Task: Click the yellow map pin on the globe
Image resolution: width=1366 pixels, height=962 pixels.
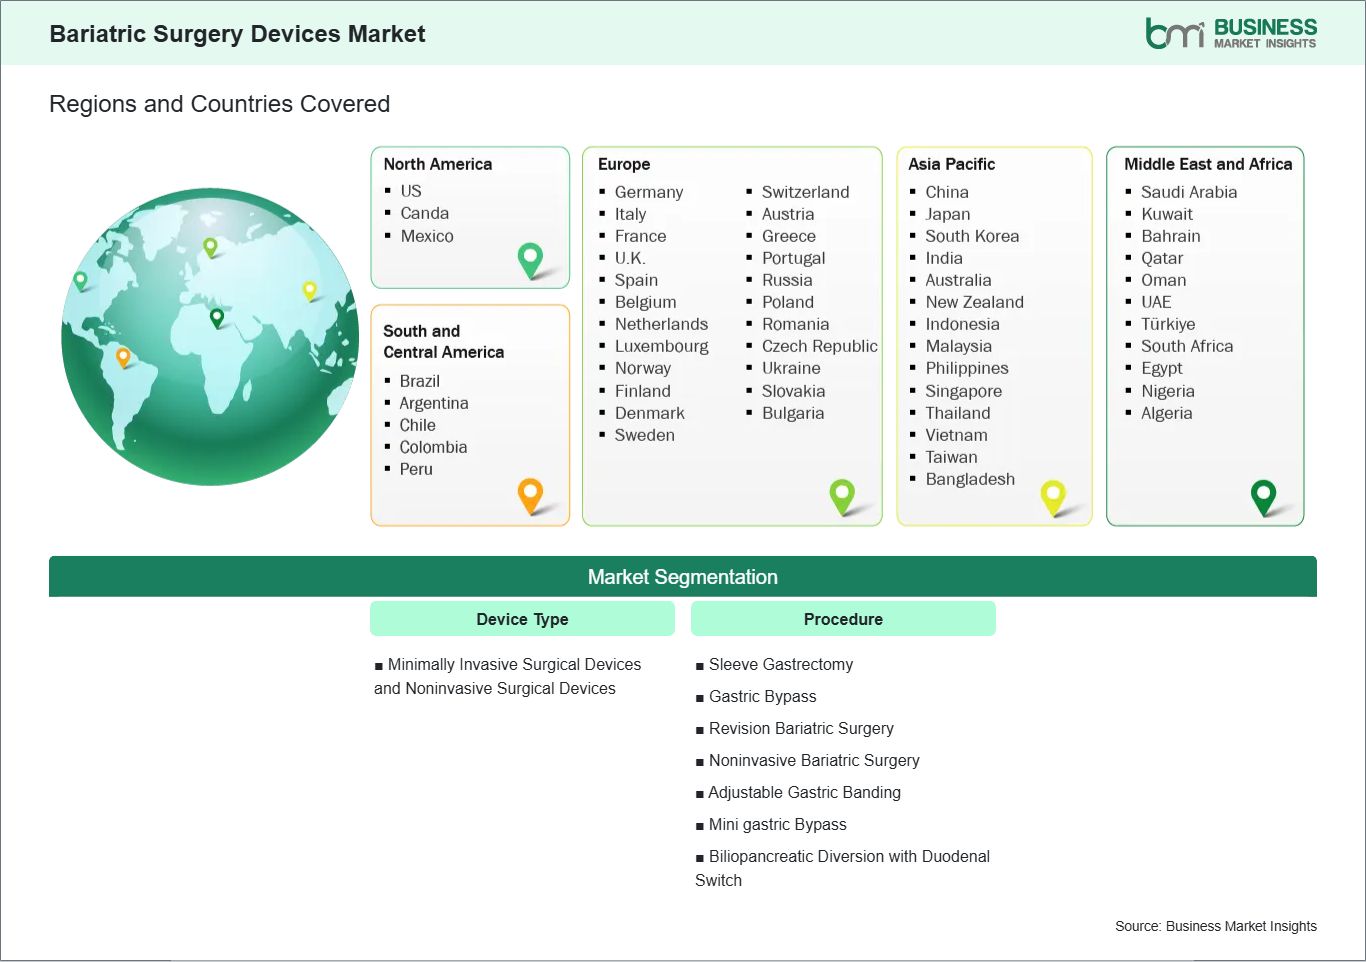Action: (309, 290)
